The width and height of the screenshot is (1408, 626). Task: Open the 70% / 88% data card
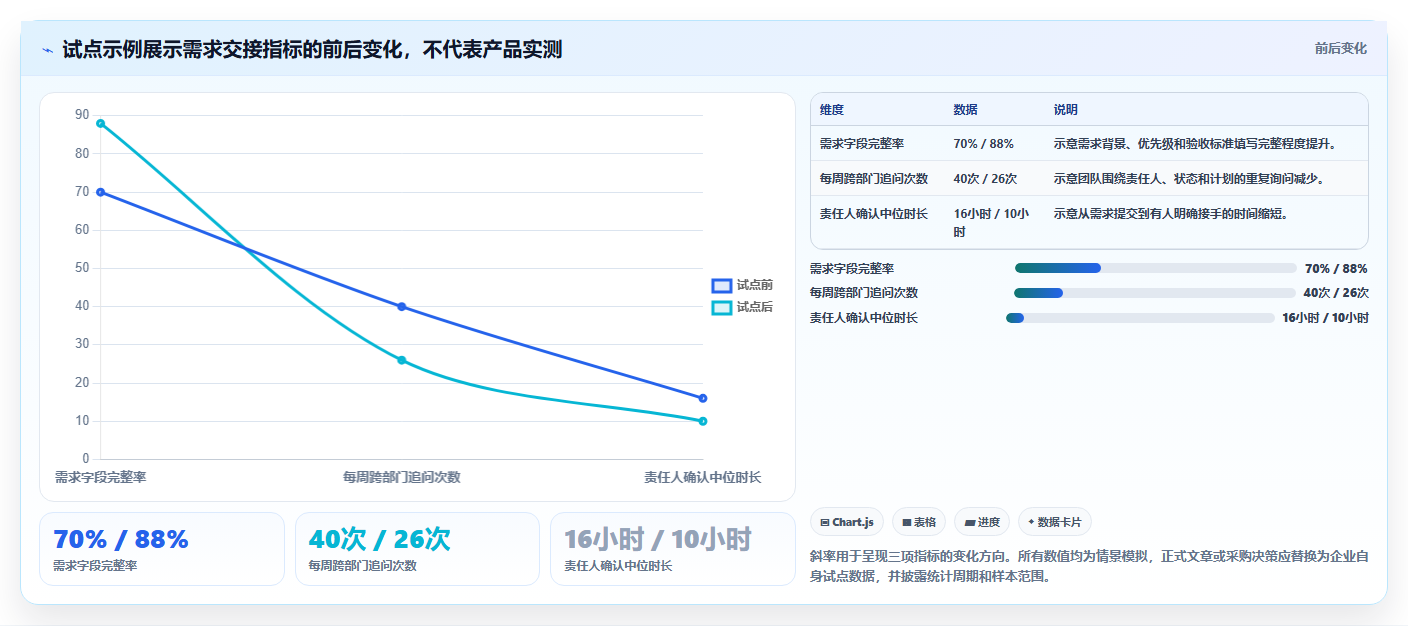tap(162, 549)
